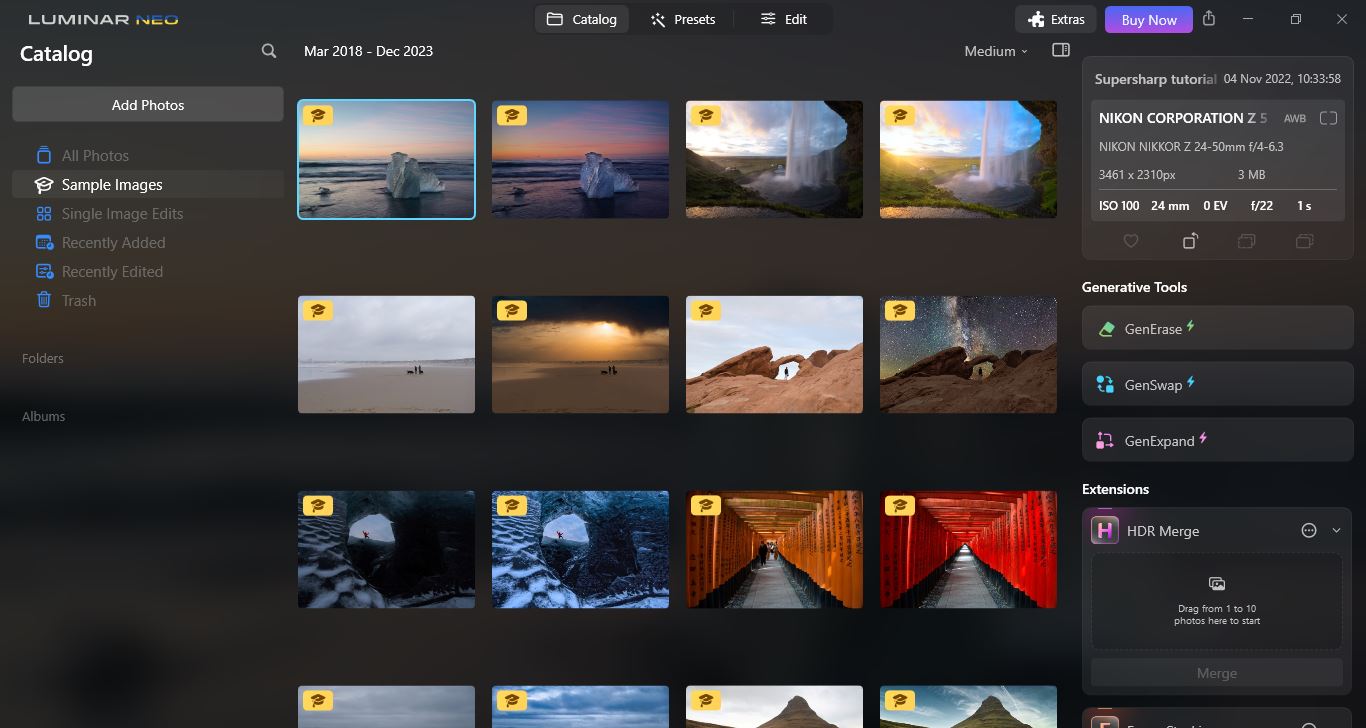
Task: Click the Add Photos button
Action: pos(148,105)
